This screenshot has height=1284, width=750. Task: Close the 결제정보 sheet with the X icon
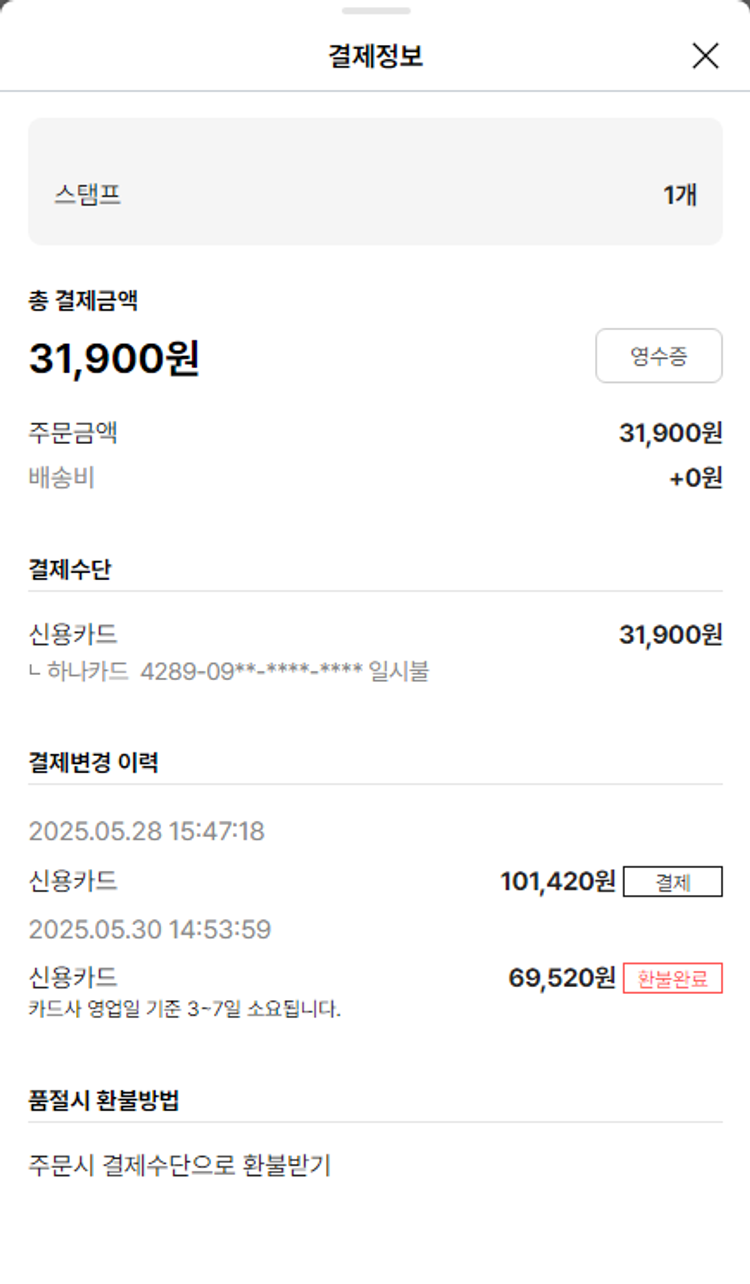(x=705, y=56)
